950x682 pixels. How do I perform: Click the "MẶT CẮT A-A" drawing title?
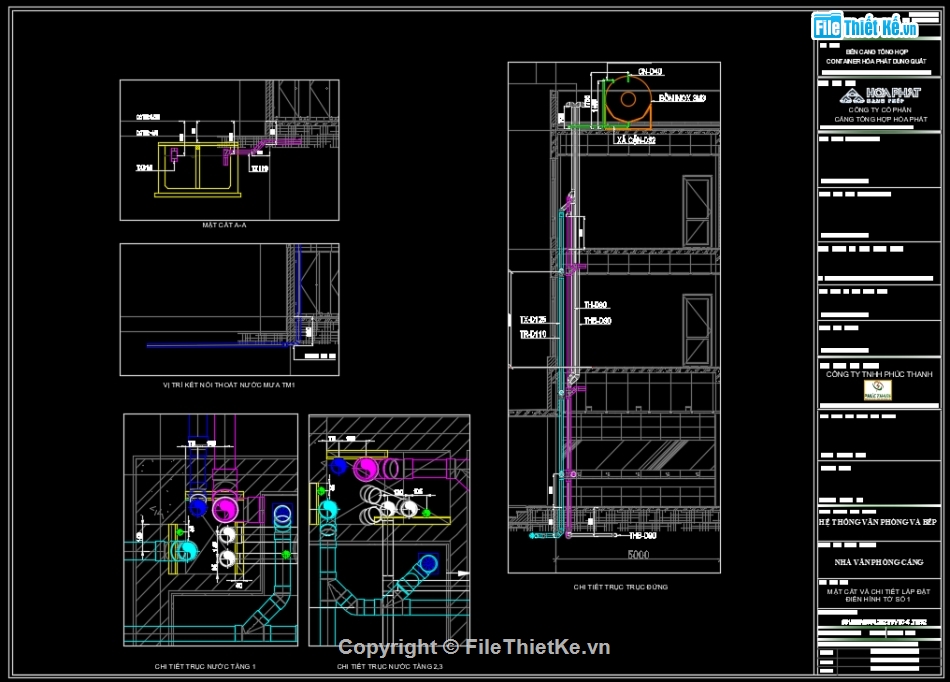coord(224,226)
